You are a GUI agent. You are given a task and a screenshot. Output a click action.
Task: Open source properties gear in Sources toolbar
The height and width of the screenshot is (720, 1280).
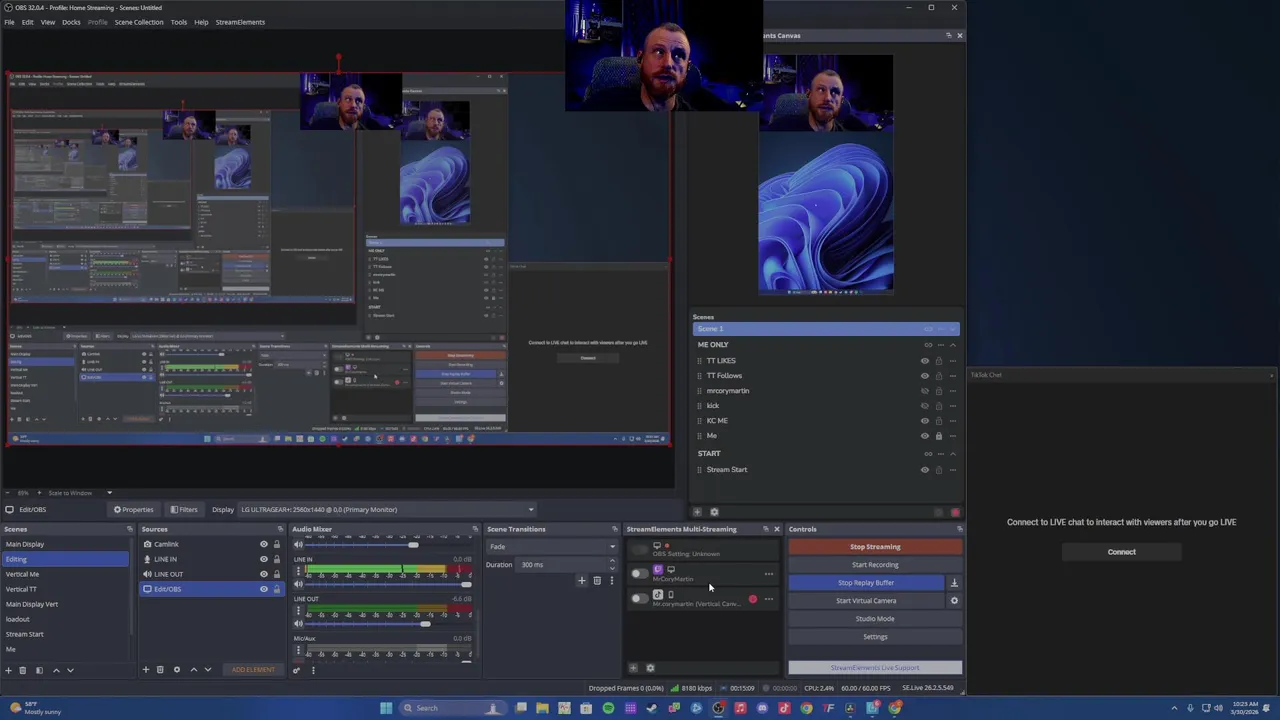click(177, 670)
